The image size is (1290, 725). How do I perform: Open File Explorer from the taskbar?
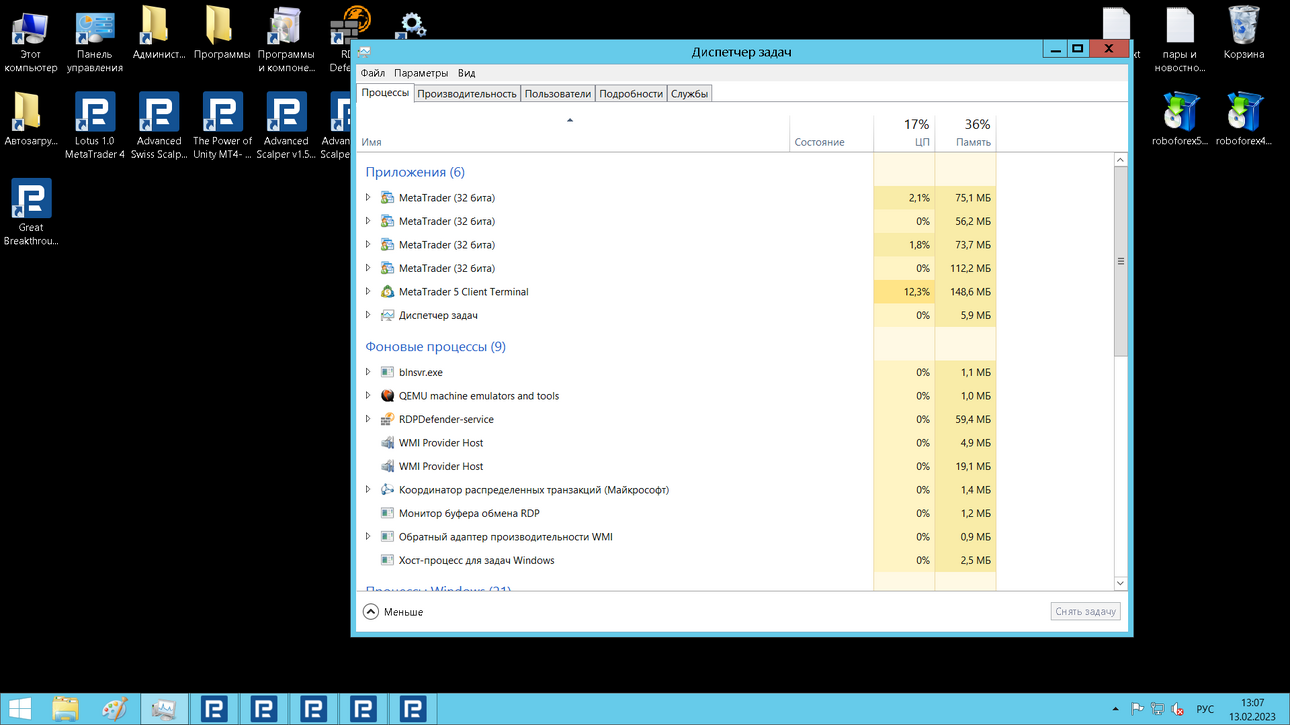click(x=65, y=709)
